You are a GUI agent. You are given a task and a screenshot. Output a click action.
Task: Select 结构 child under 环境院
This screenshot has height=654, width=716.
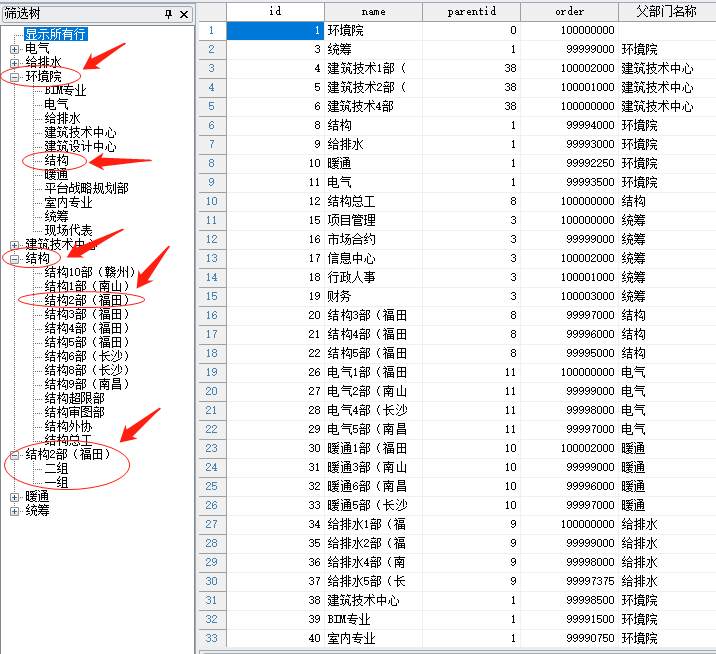(x=56, y=161)
